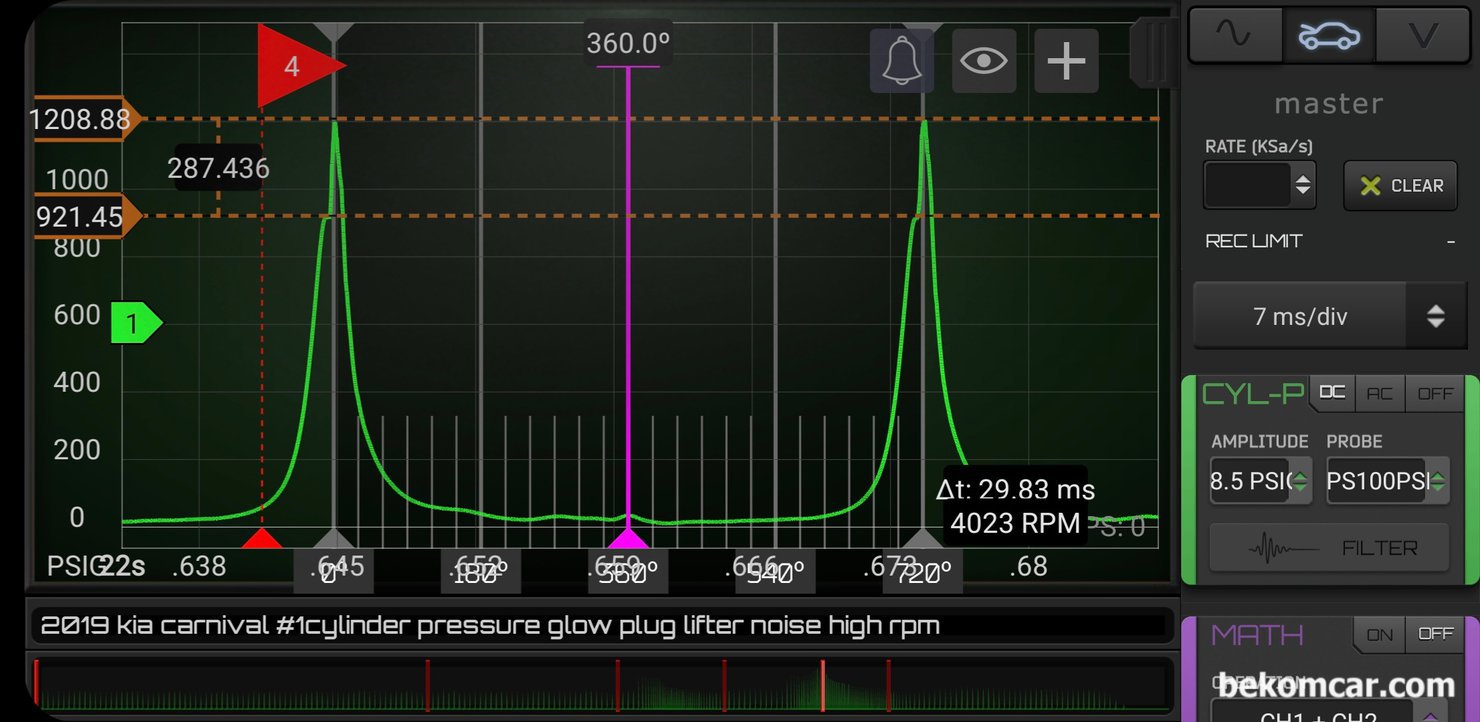
Task: Click the 0° phase ruler marker
Action: click(333, 571)
